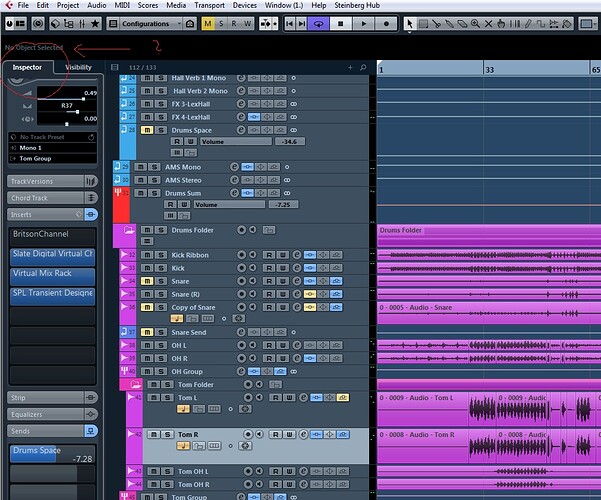Open the SPL Transient Designer insert
The image size is (601, 500).
tap(53, 296)
